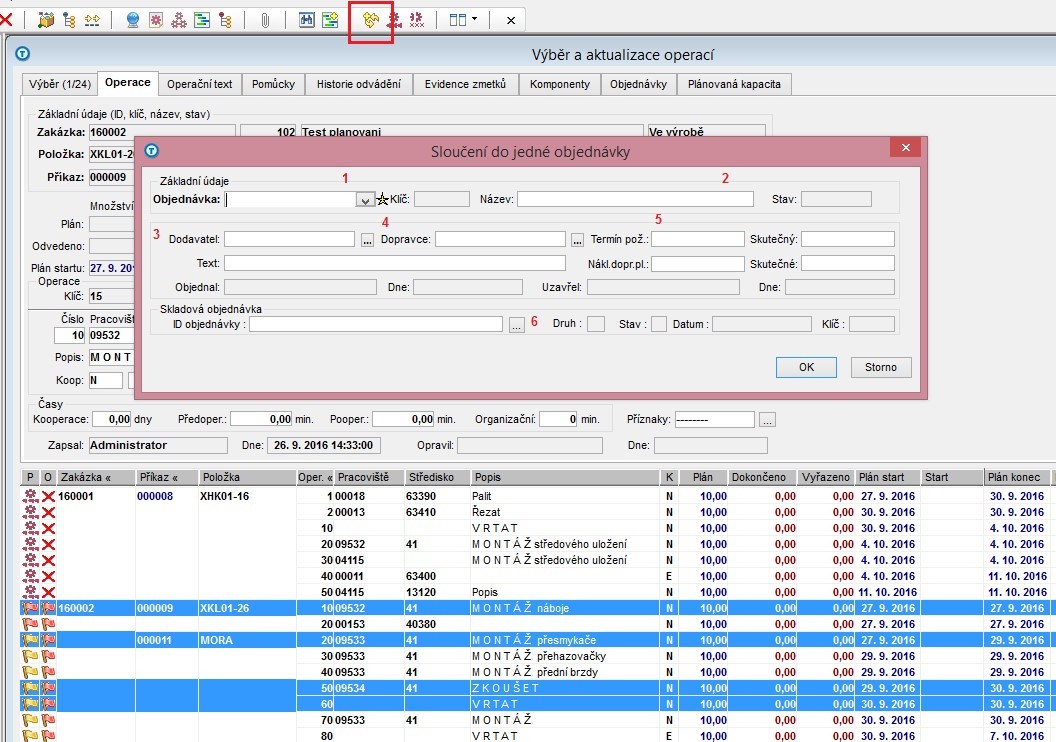The width and height of the screenshot is (1056, 742).
Task: Click the star icon beside the Objednávka field
Action: (383, 199)
